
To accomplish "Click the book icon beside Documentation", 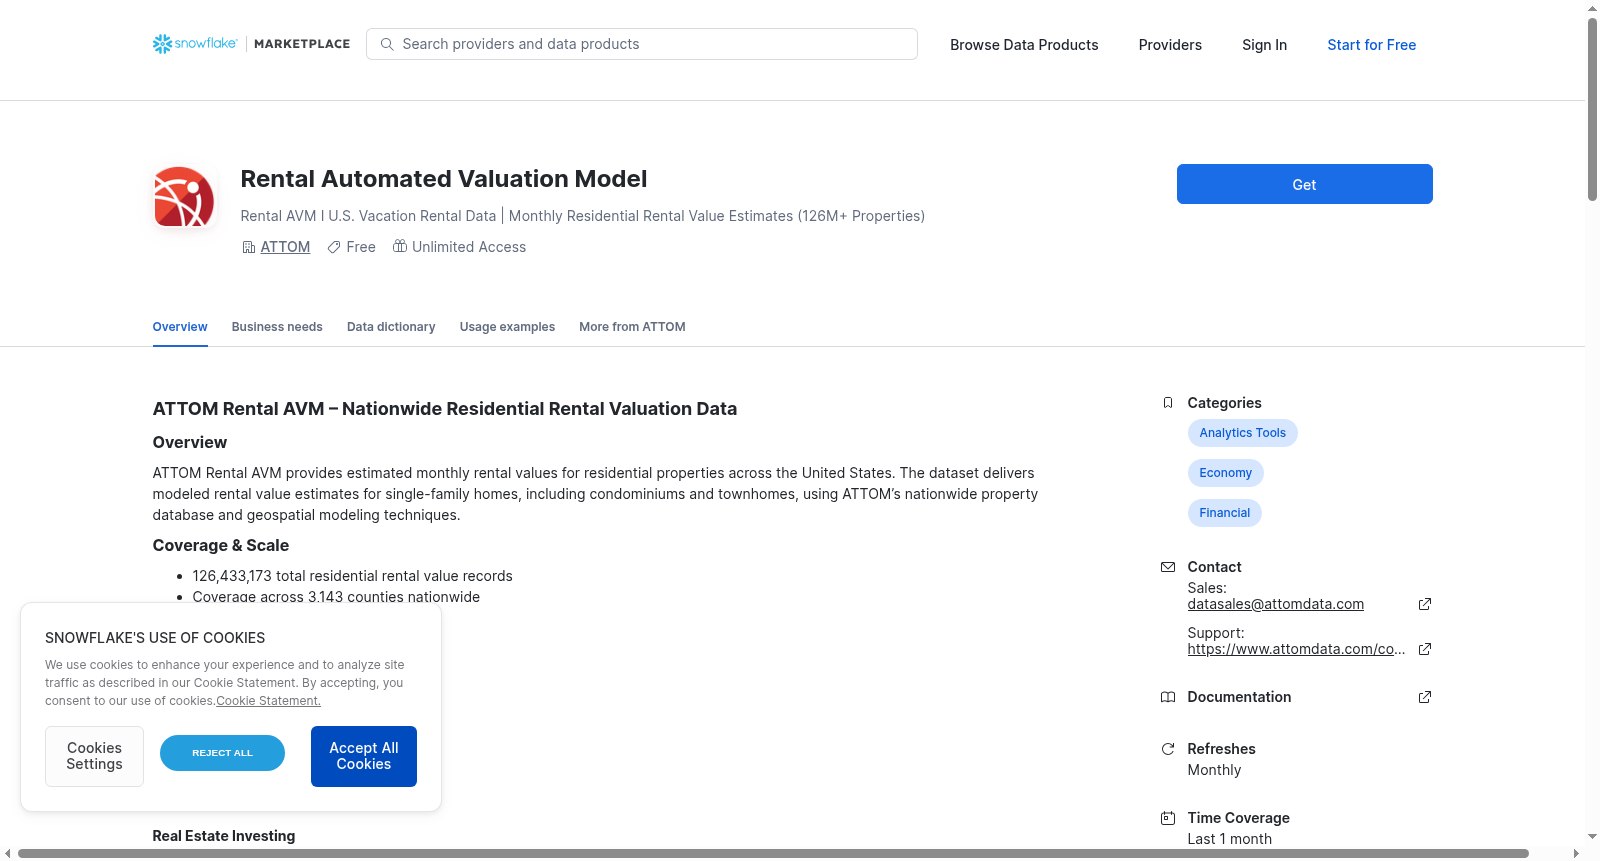I will pos(1167,697).
